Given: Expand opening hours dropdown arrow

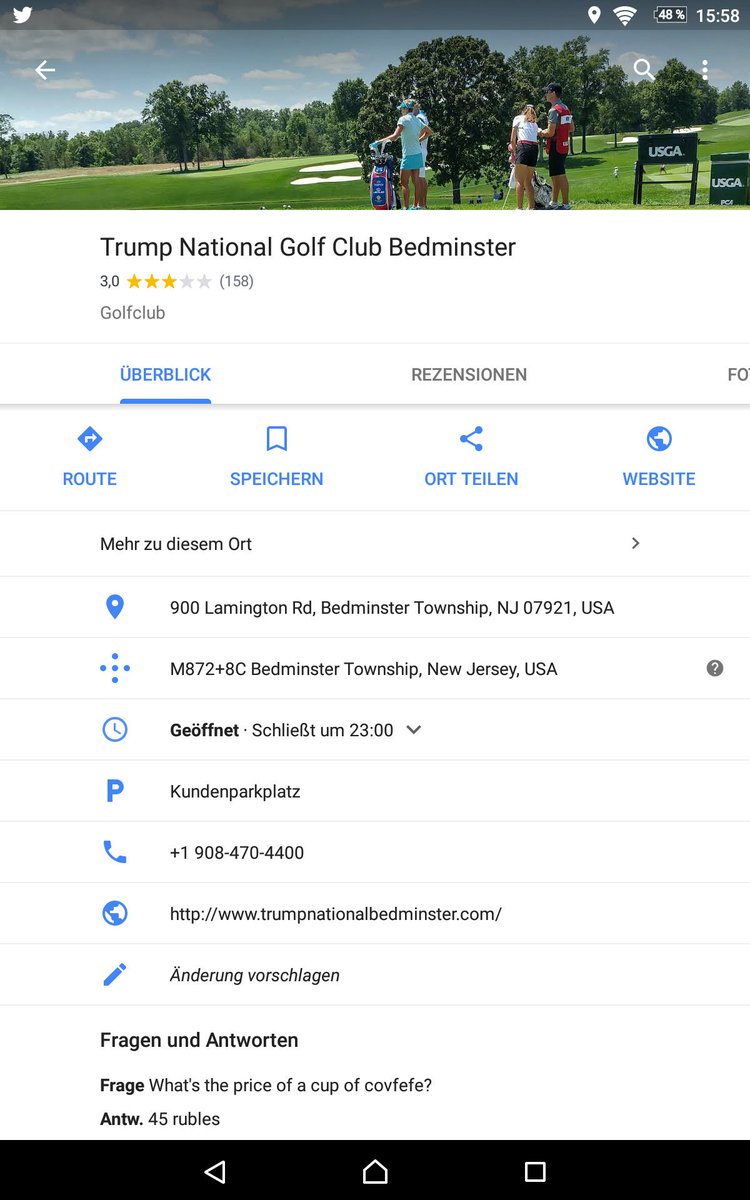Looking at the screenshot, I should [414, 730].
